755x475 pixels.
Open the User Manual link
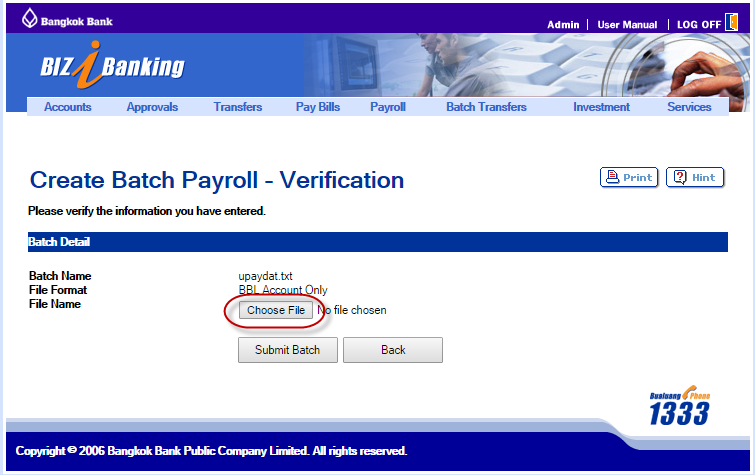627,25
